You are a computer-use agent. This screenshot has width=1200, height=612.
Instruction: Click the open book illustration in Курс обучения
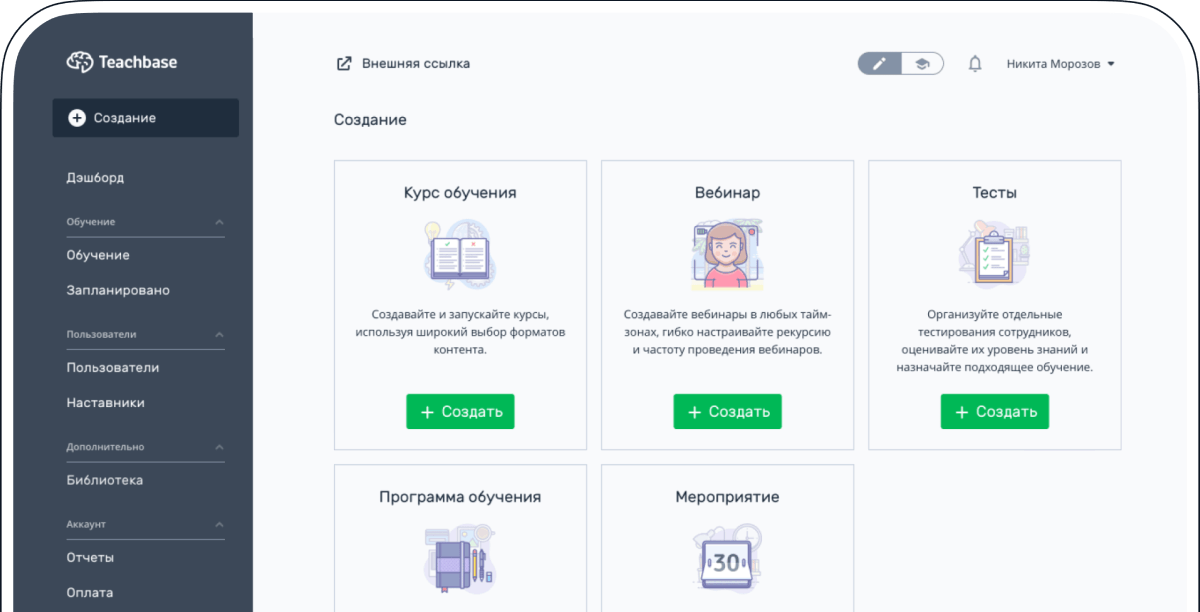[x=459, y=253]
